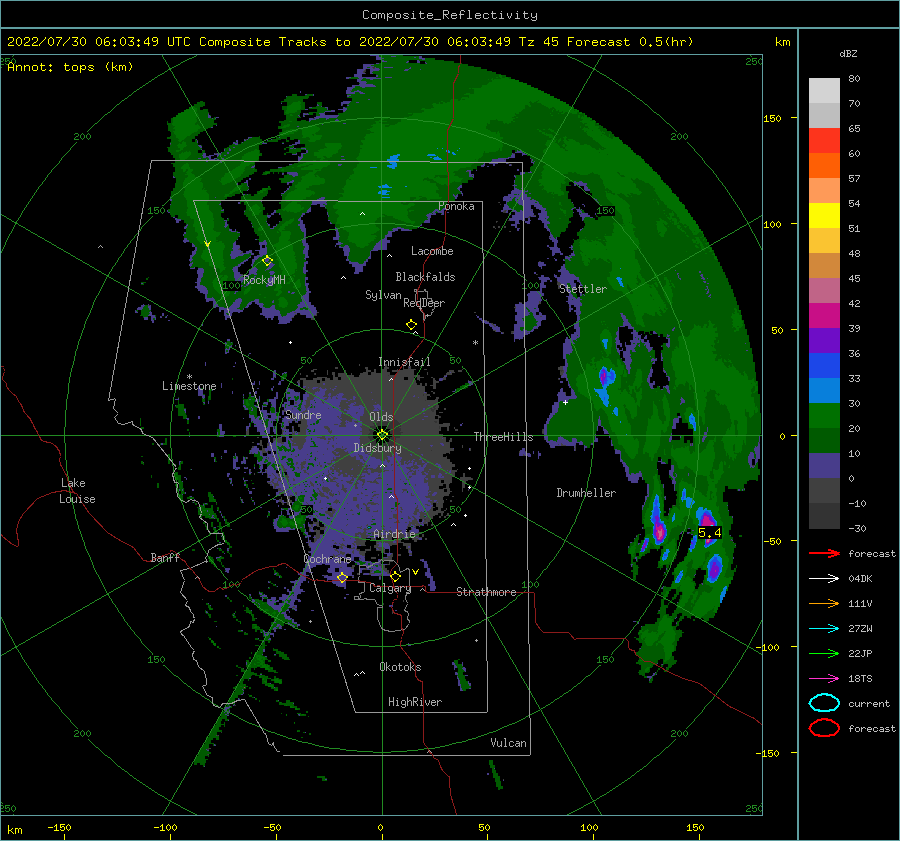Click the Composite_Reflectivity title
Viewport: 900px width, 841px height.
tap(449, 15)
